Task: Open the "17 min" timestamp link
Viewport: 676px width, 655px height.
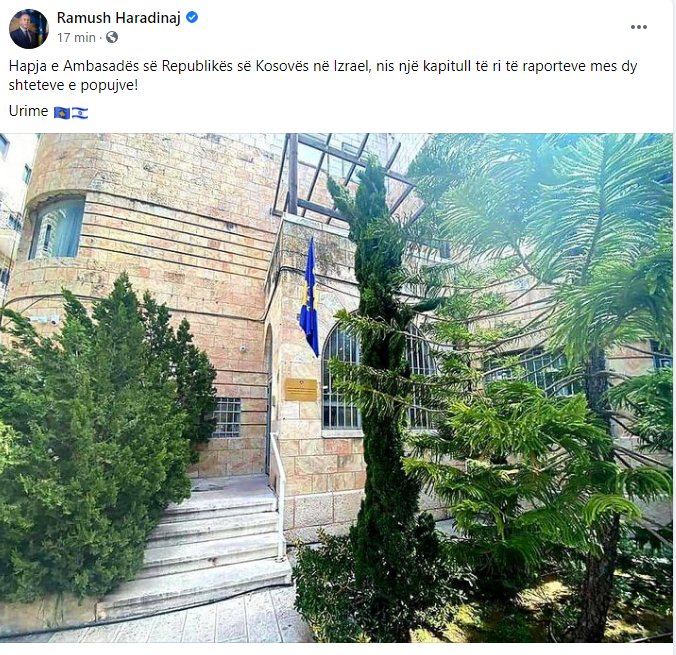Action: [76, 38]
